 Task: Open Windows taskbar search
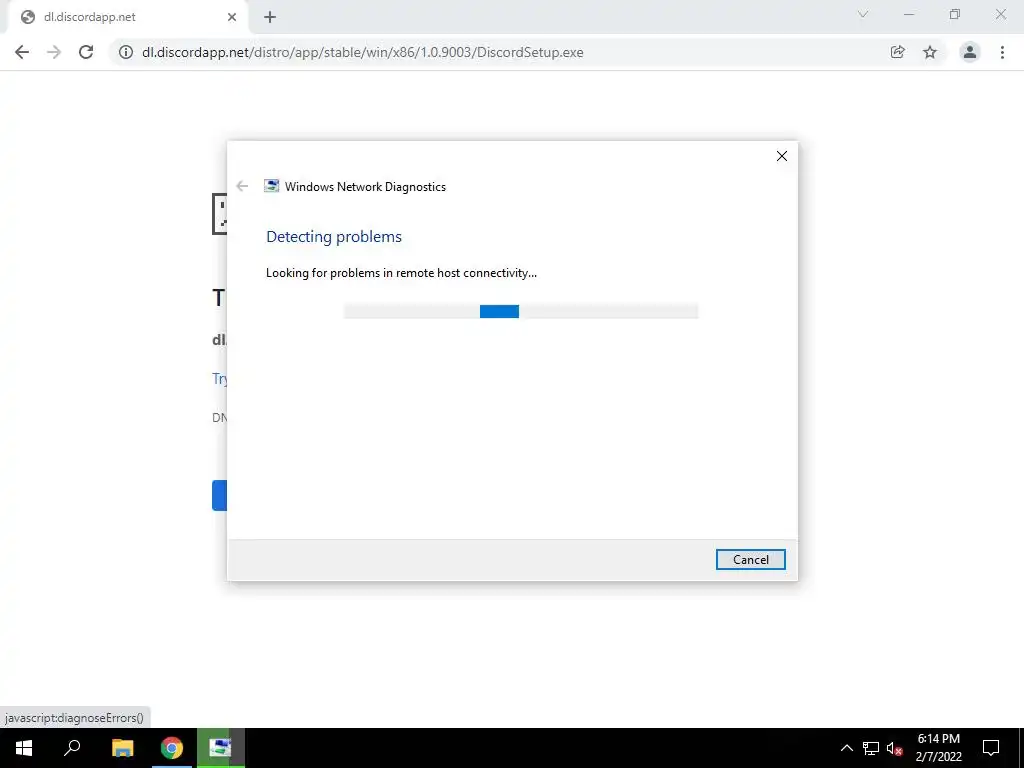pos(72,748)
